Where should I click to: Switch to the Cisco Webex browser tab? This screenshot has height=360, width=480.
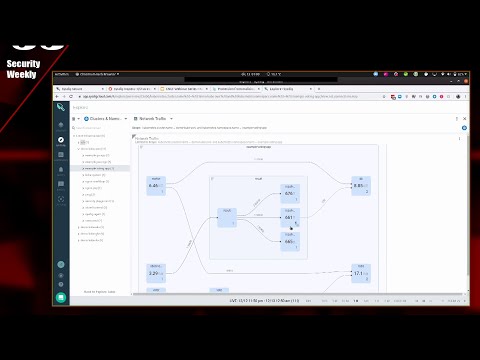(x=184, y=89)
